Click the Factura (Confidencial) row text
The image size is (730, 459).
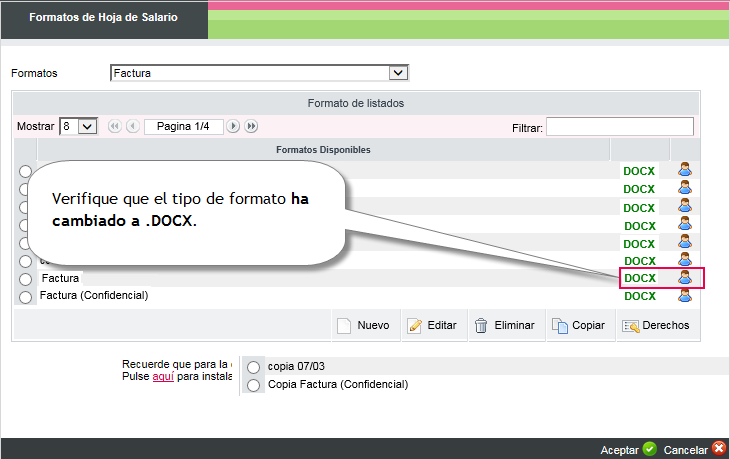[94, 296]
